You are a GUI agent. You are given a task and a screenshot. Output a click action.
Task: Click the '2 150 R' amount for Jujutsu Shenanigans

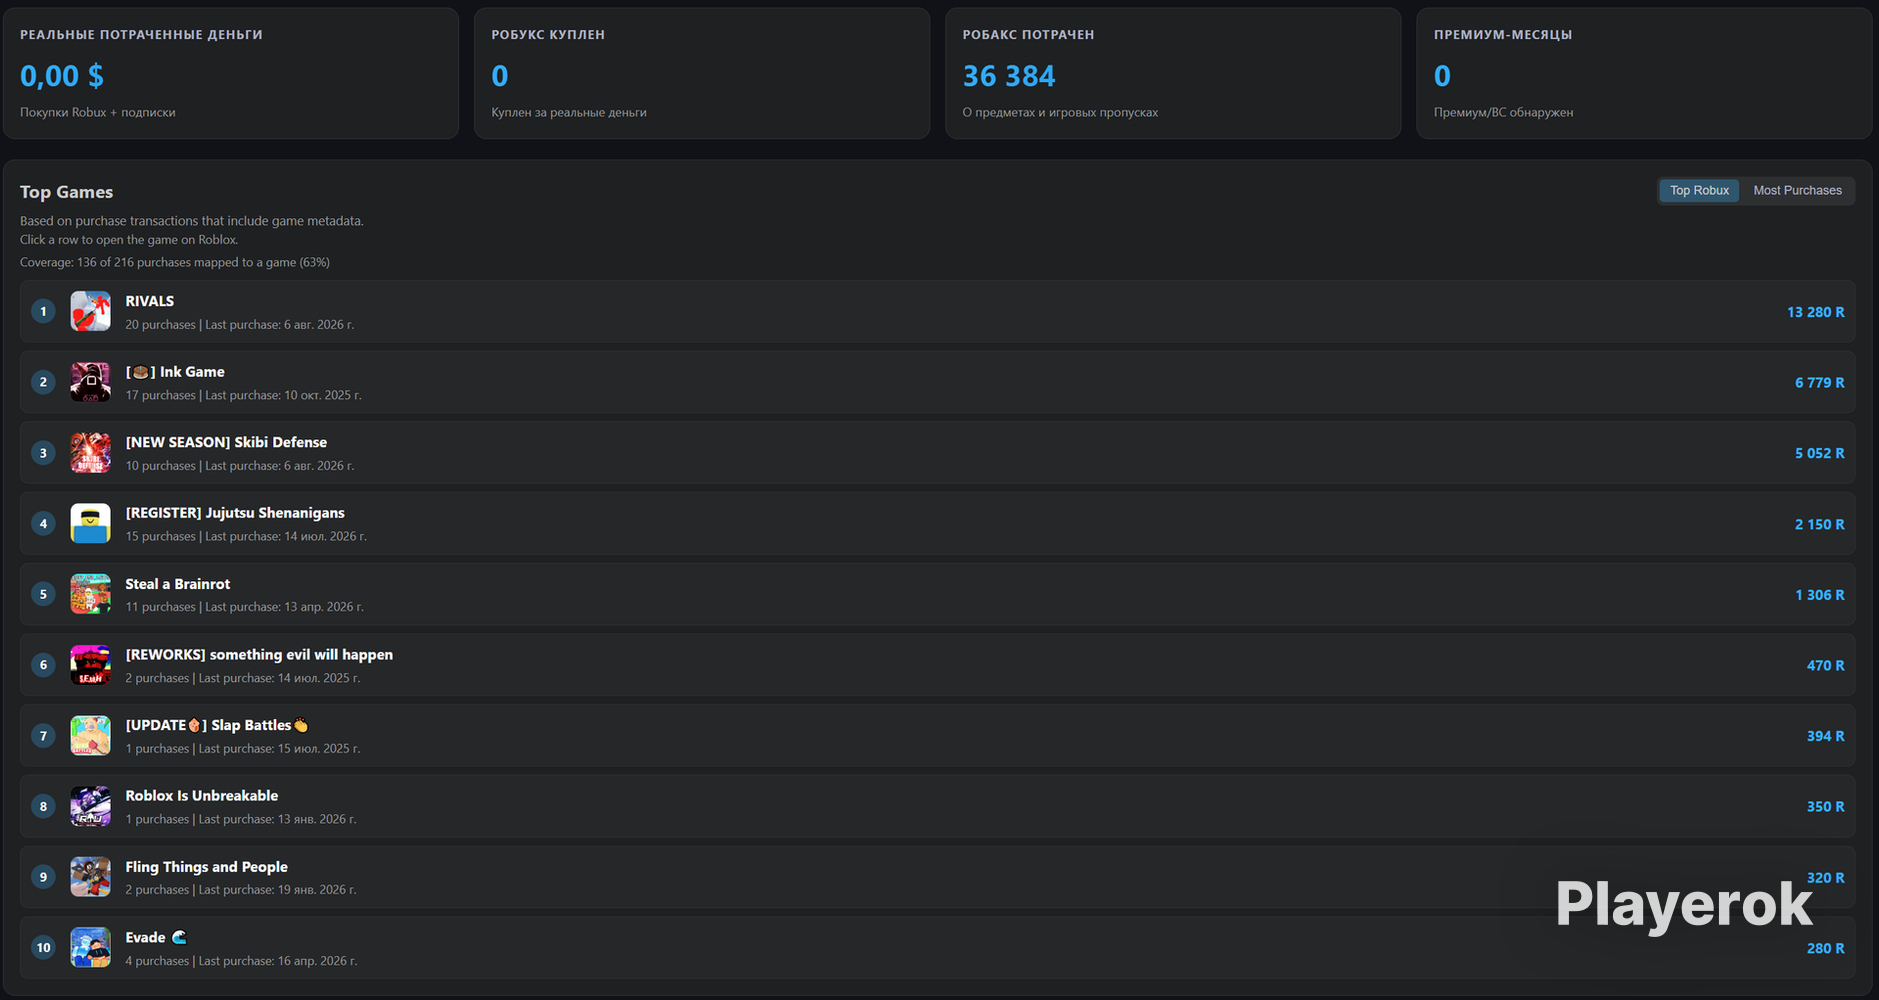tap(1820, 524)
